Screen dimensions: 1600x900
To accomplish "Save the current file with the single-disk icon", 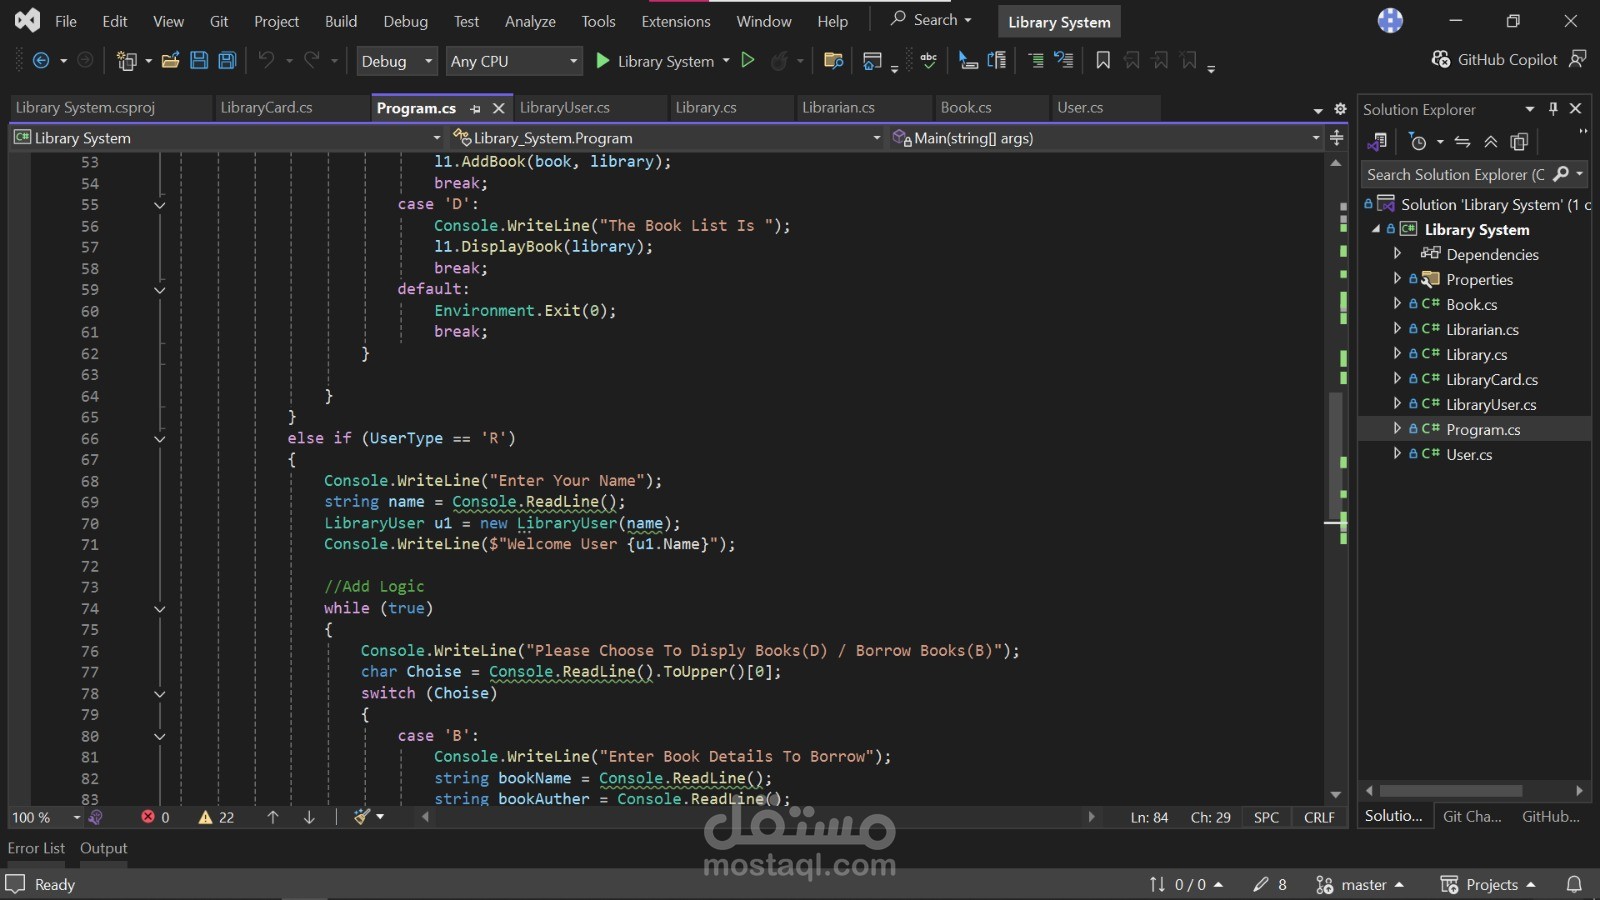I will point(199,61).
